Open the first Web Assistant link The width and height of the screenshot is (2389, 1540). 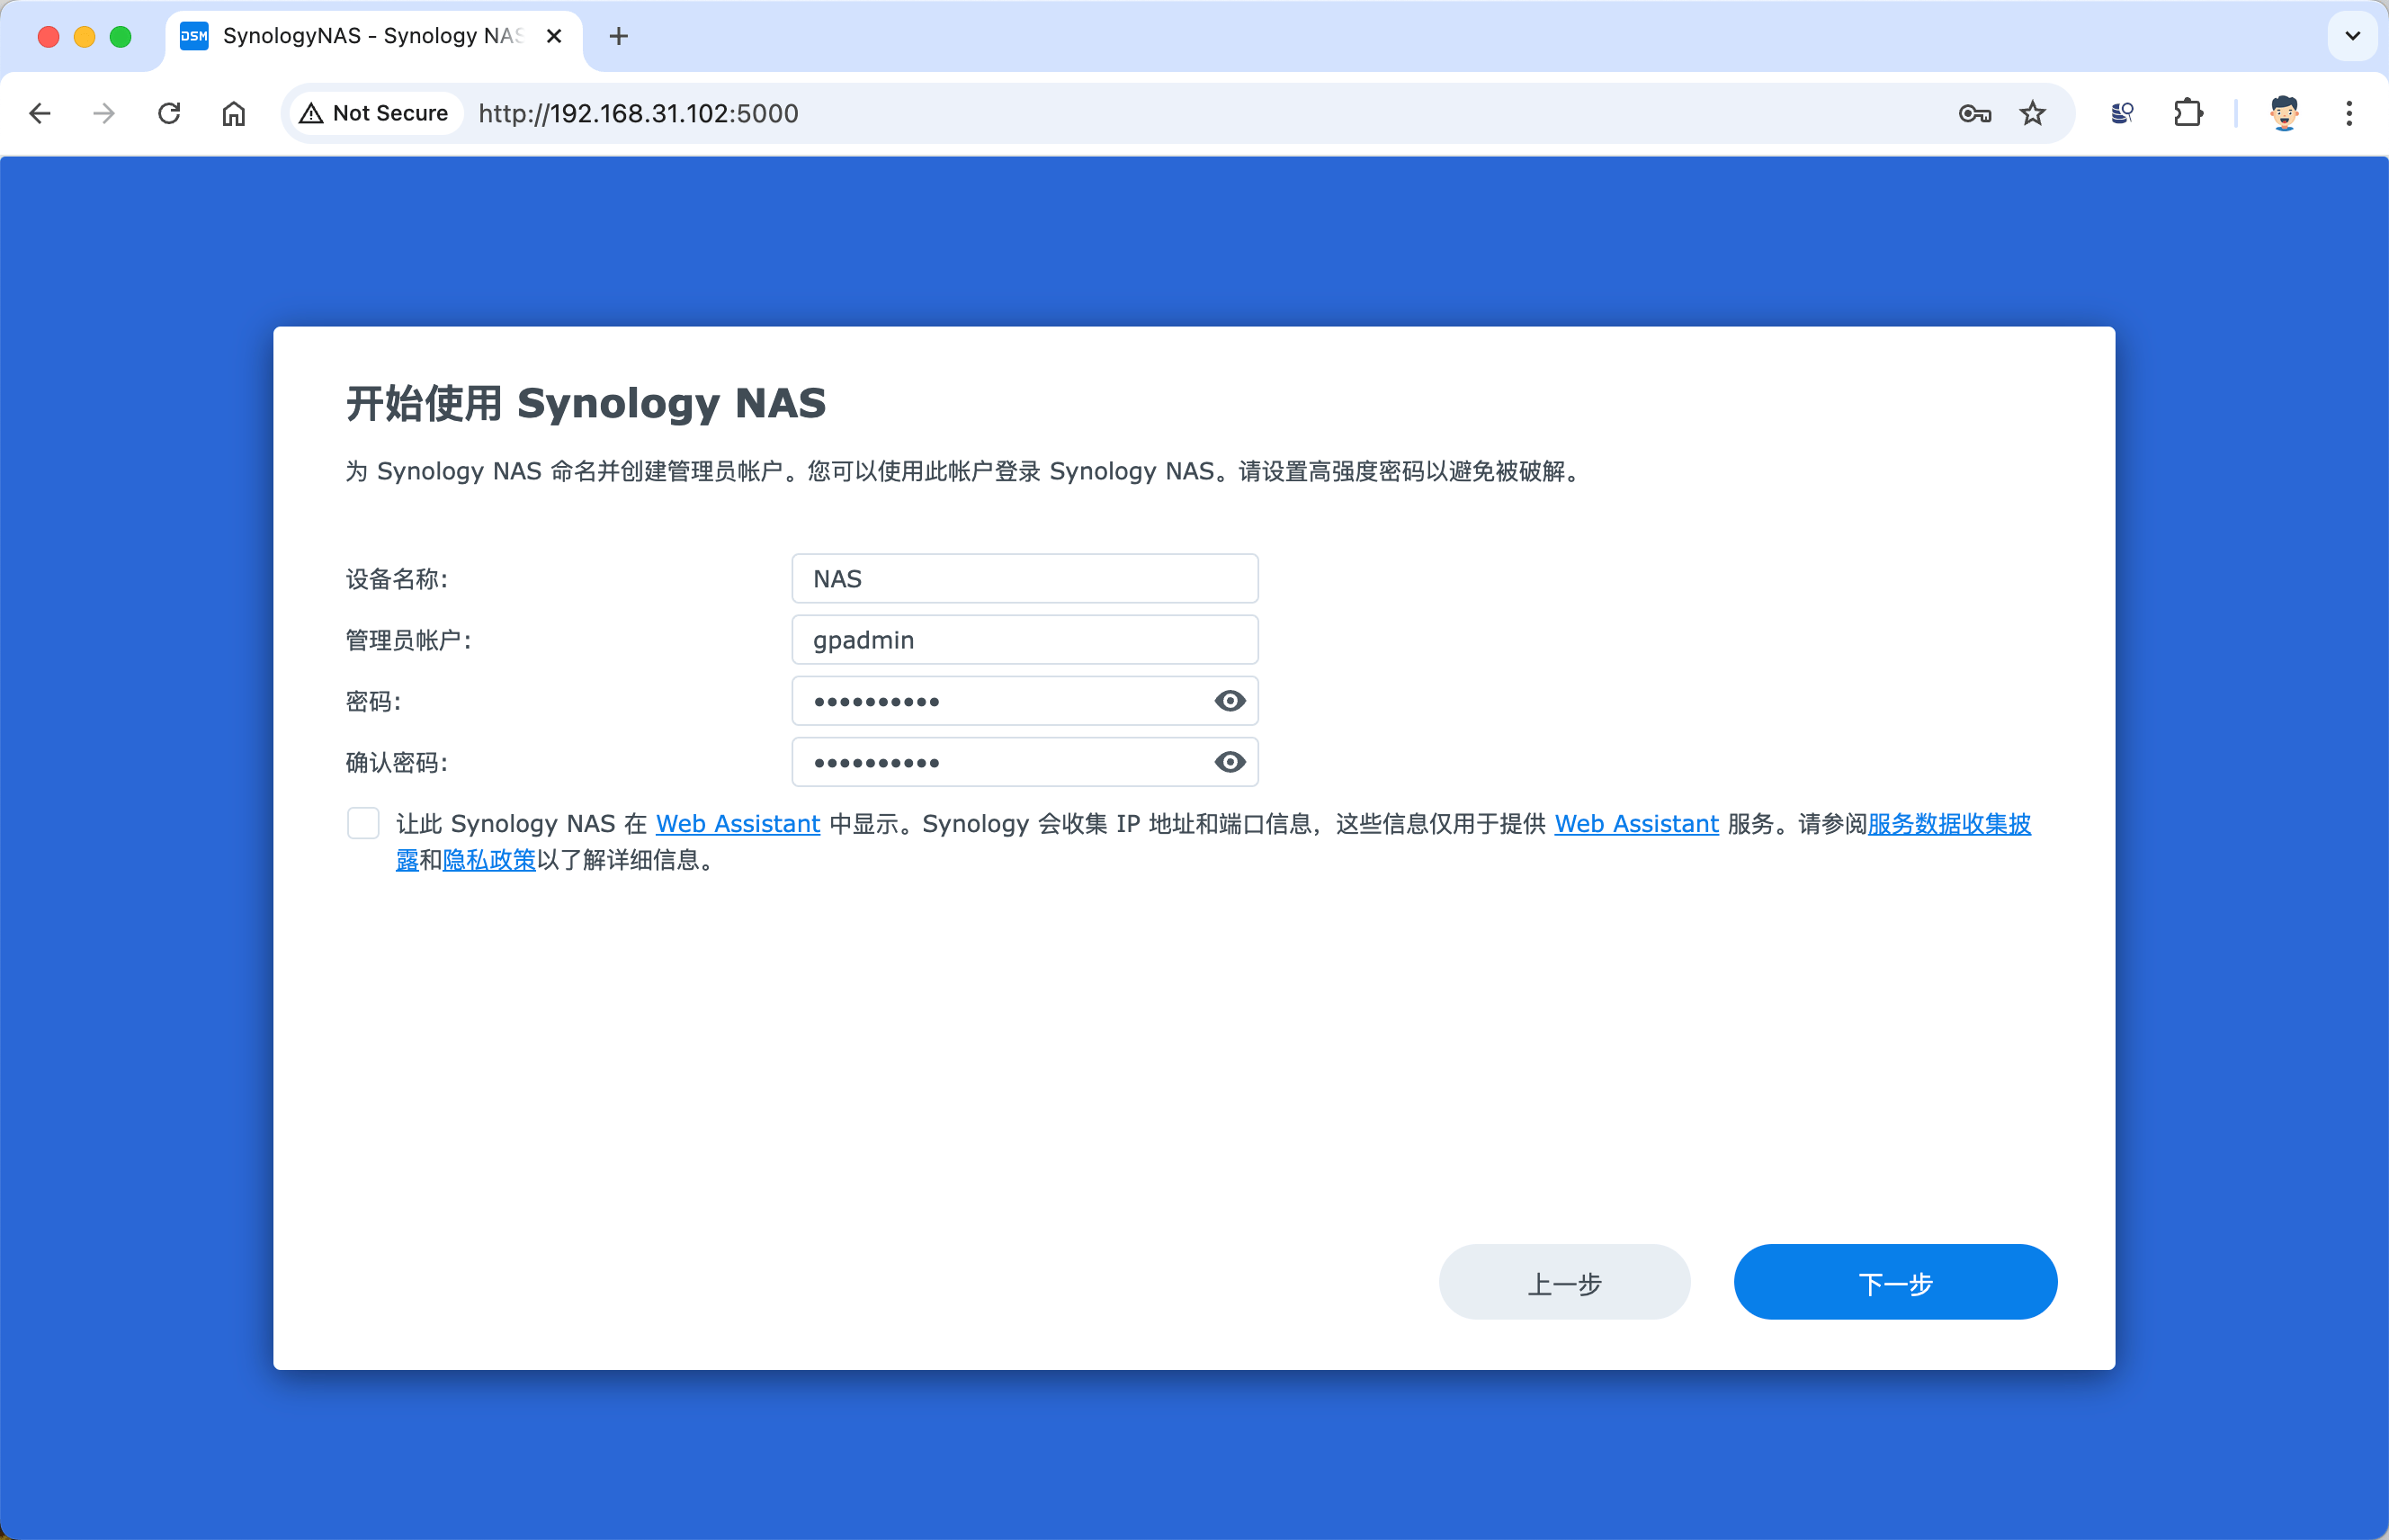738,824
